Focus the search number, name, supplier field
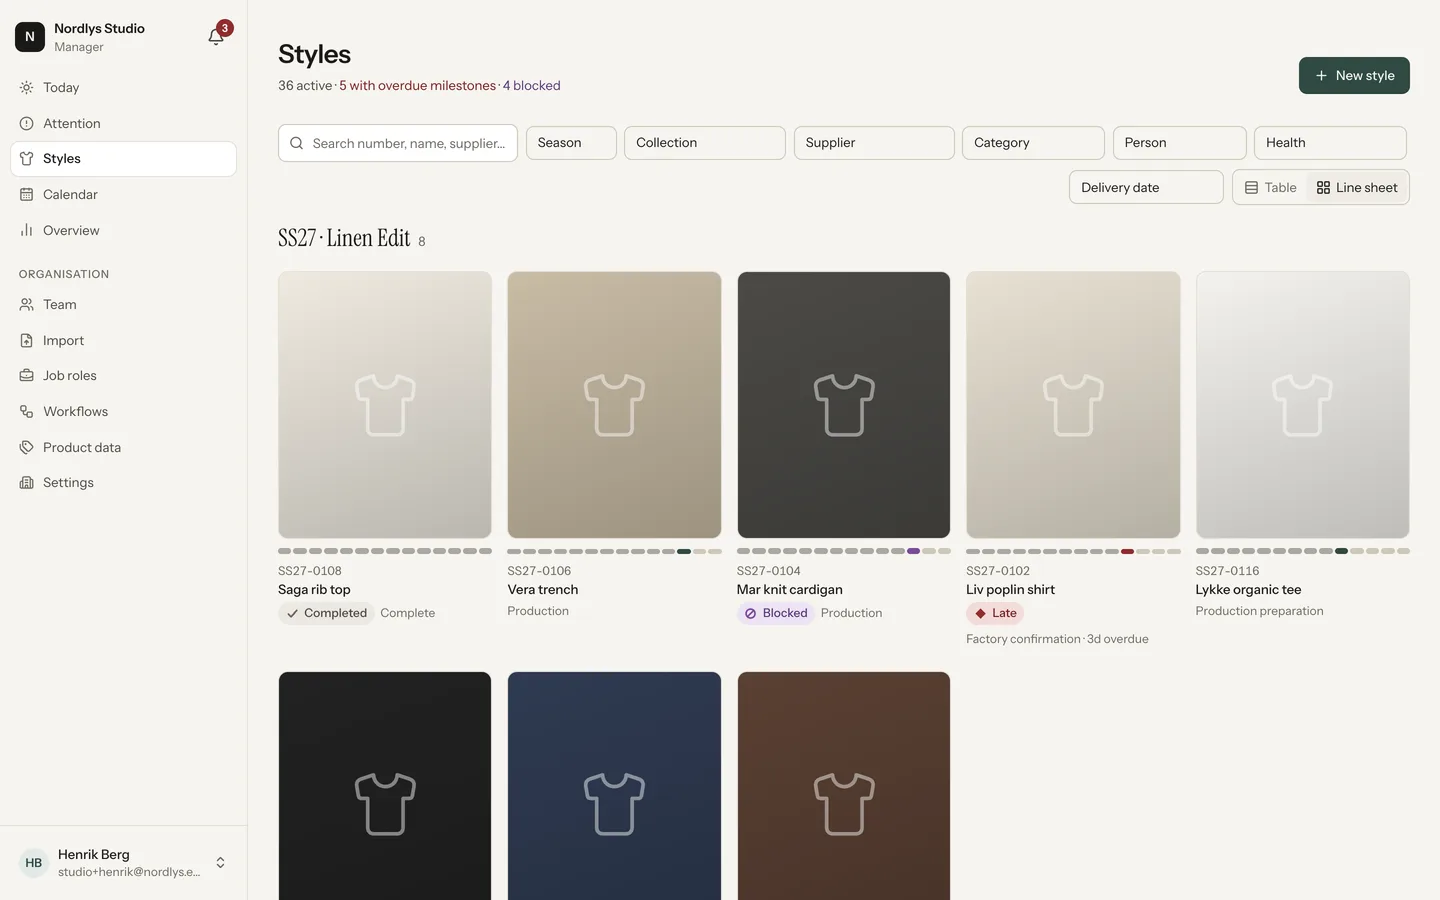This screenshot has height=900, width=1440. pos(398,143)
